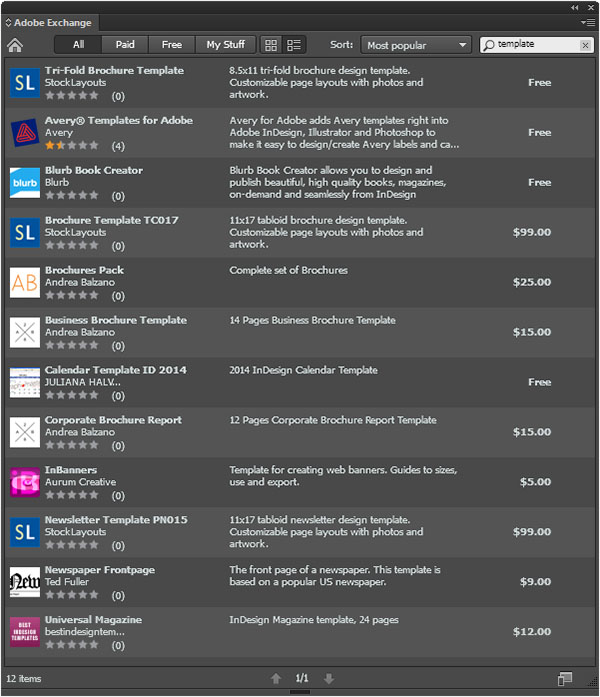Click Newsletter Template PN015 SL icon
The width and height of the screenshot is (600, 697).
(25, 532)
